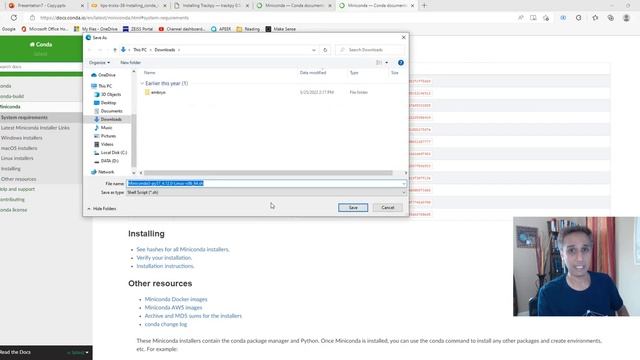Select Documents in the navigation pane
The width and height of the screenshot is (640, 360).
pyautogui.click(x=108, y=111)
